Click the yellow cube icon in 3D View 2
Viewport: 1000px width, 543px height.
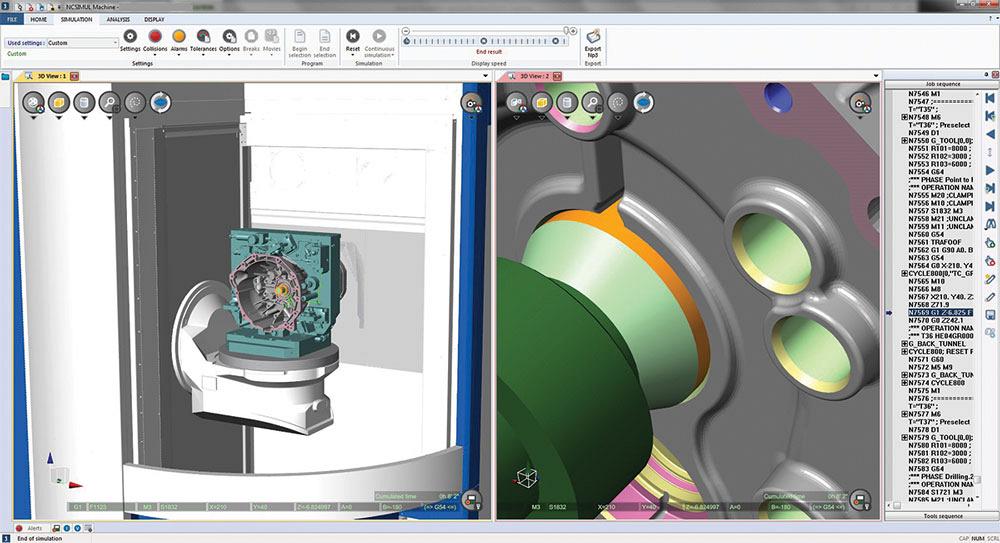(x=543, y=102)
